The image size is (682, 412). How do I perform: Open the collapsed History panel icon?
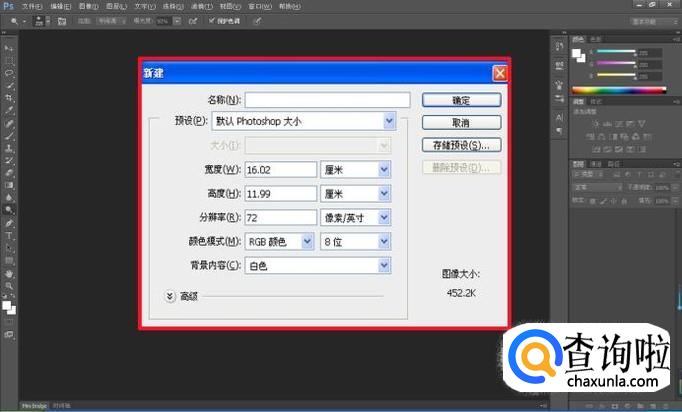[x=559, y=46]
